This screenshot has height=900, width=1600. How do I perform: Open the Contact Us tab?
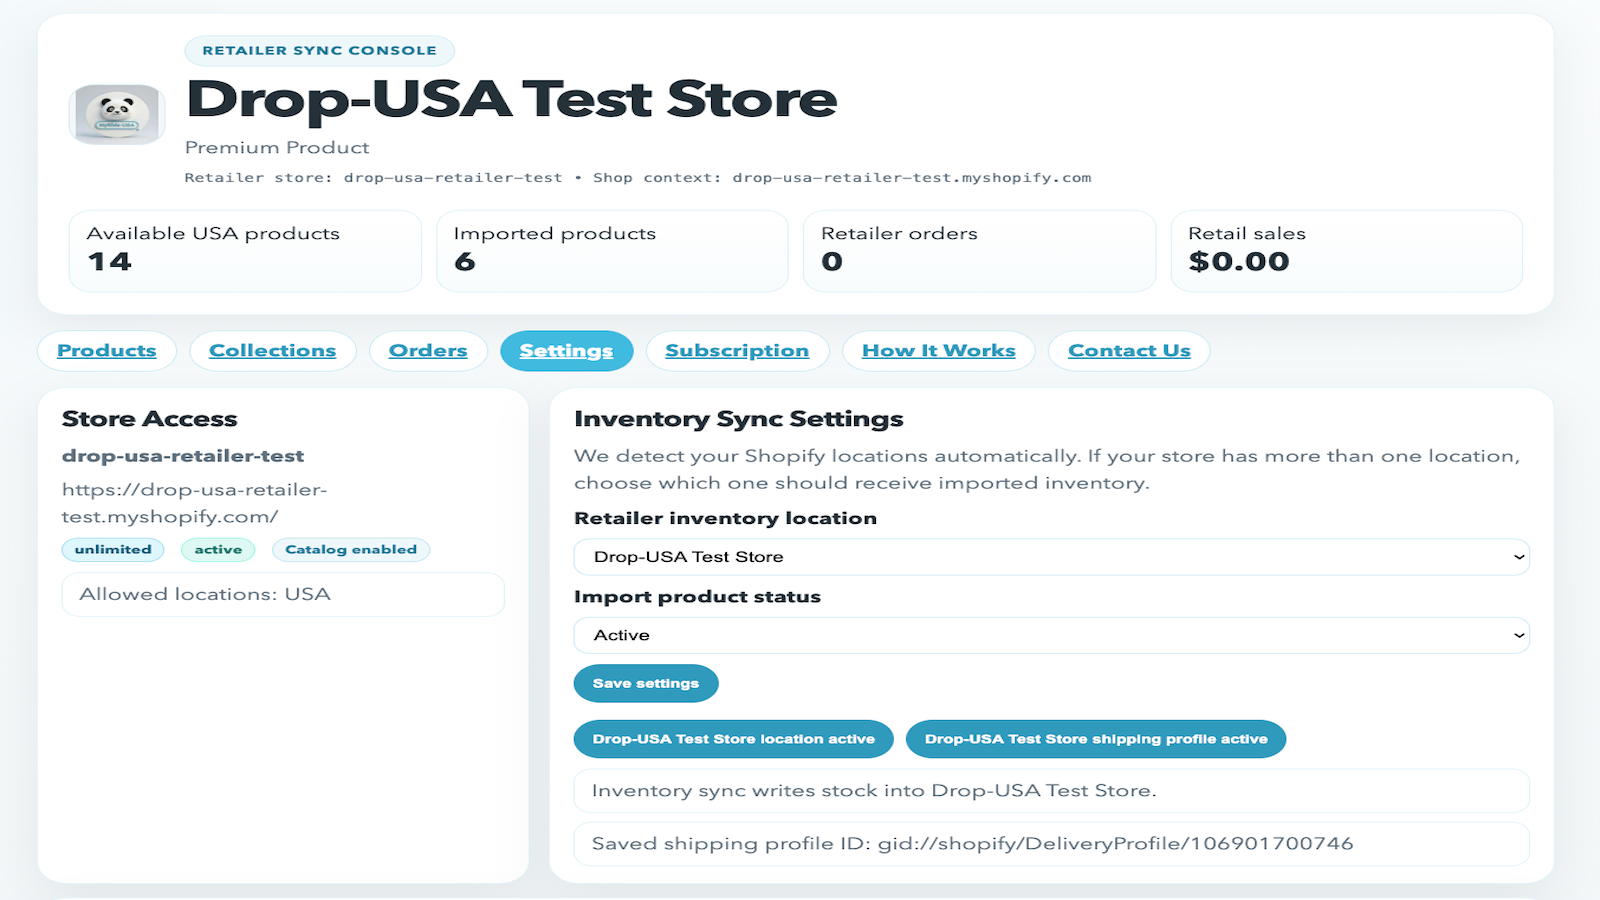(1129, 351)
